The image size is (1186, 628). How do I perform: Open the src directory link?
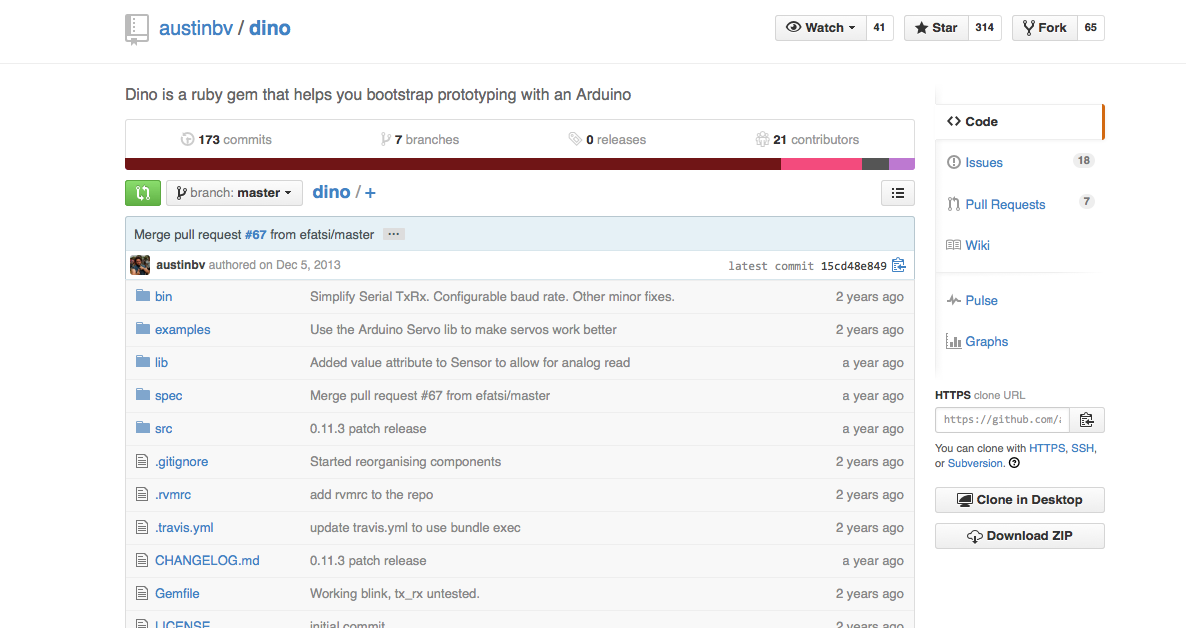[x=163, y=428]
